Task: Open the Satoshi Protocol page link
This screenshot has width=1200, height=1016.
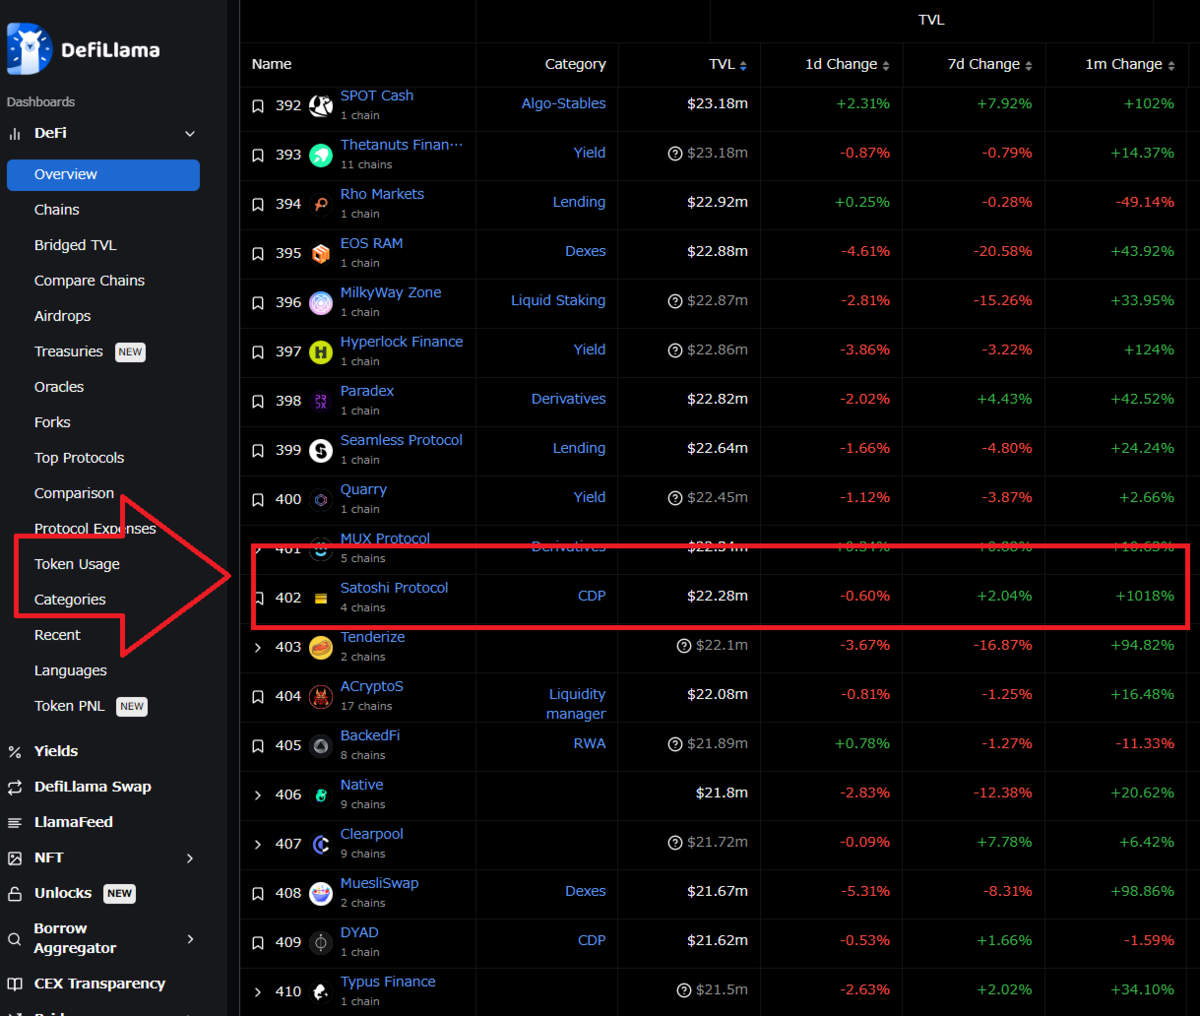Action: click(x=394, y=588)
